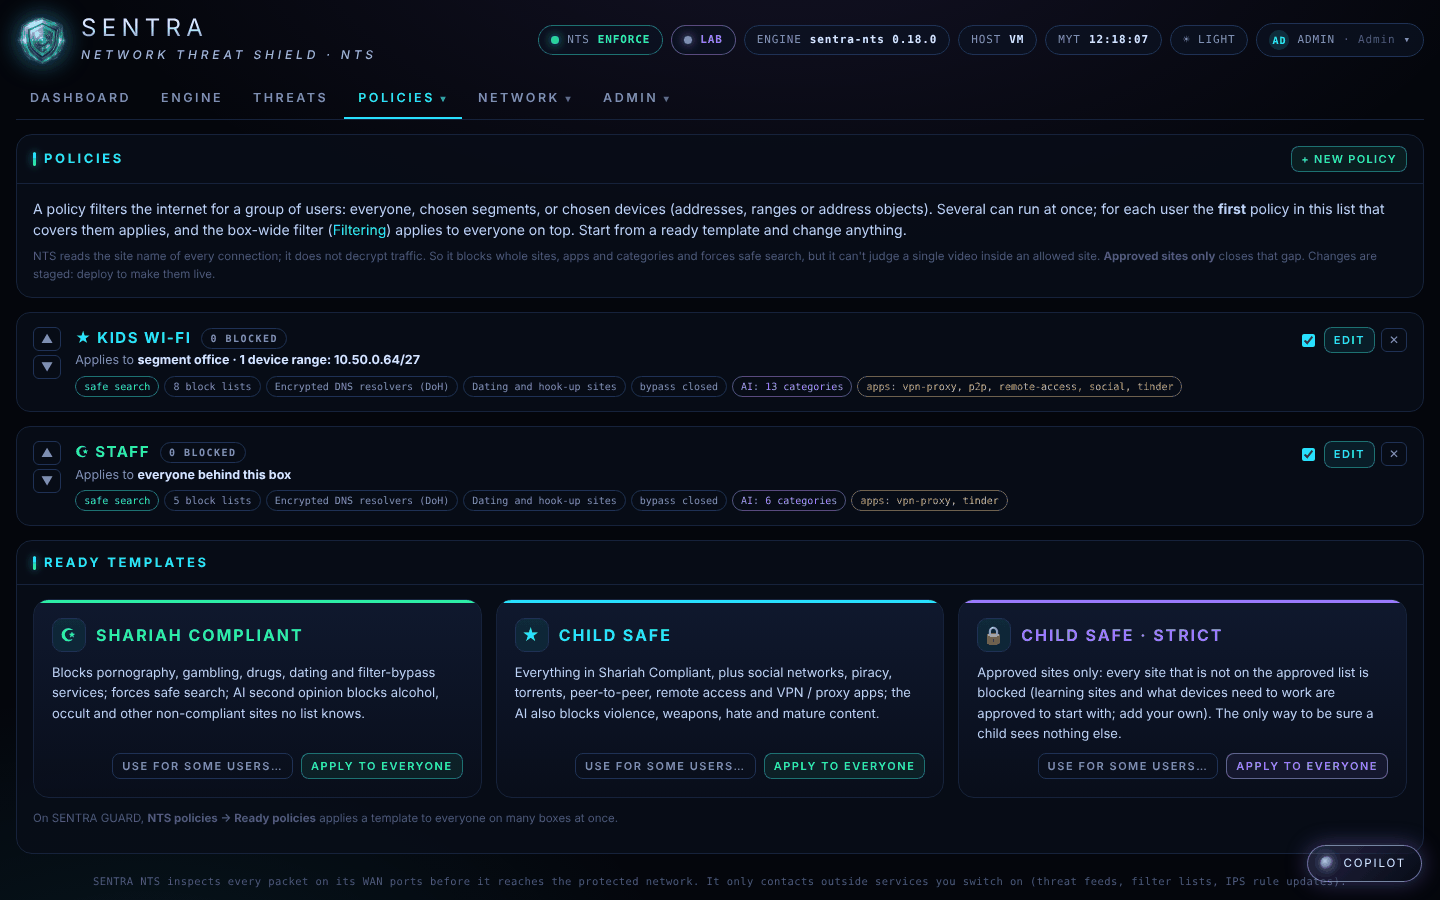Expand the POLICIES menu arrow

click(443, 99)
